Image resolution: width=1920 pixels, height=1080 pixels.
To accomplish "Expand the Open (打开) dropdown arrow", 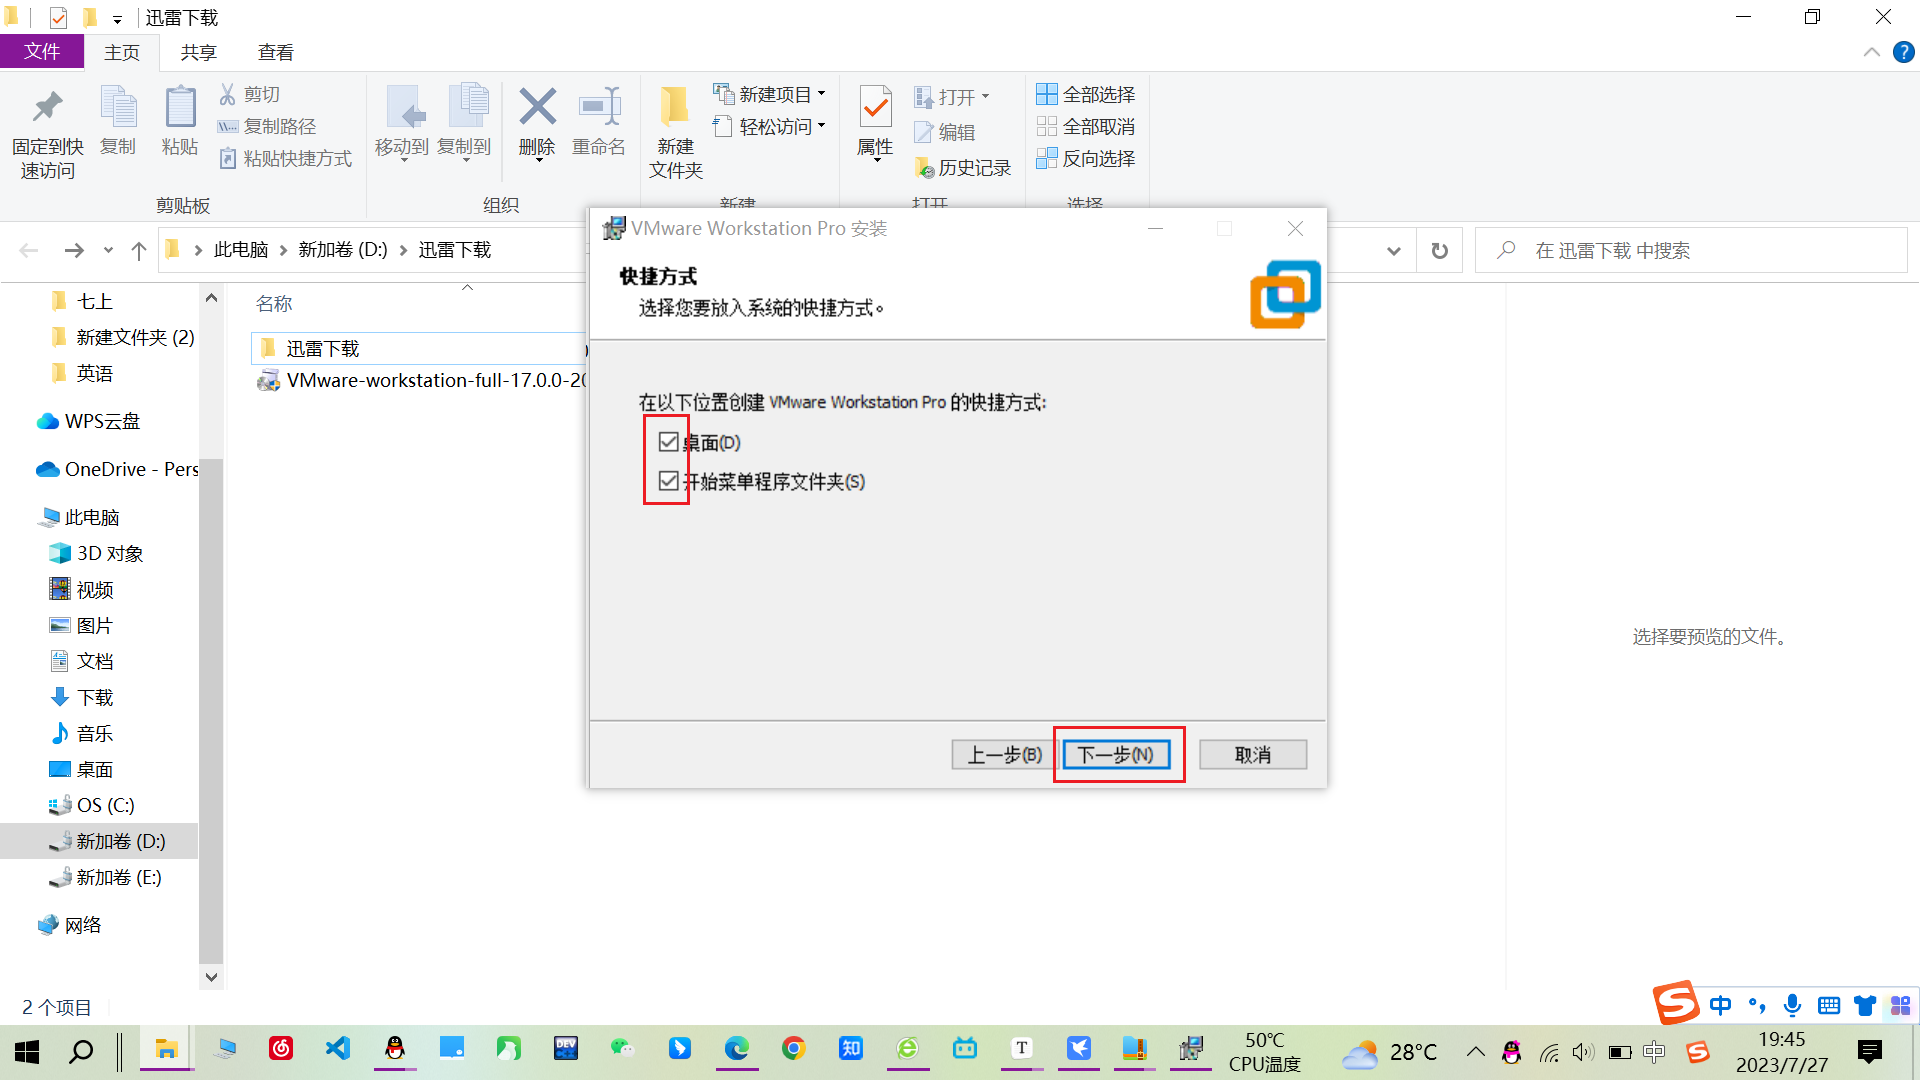I will [985, 97].
